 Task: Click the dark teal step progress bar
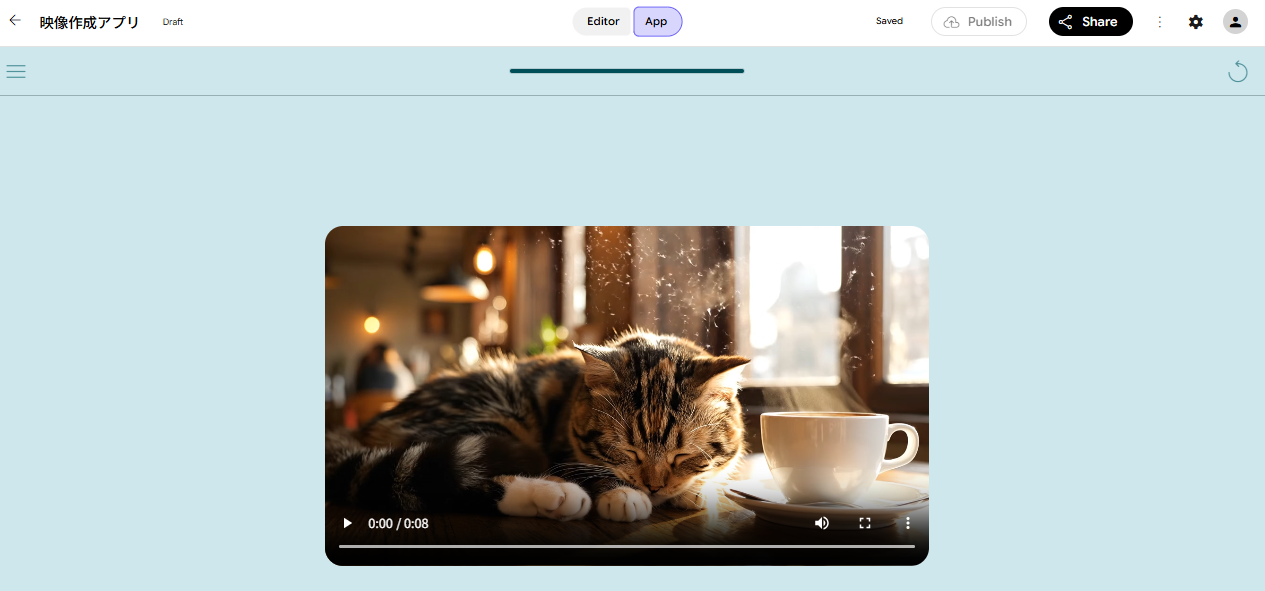[x=627, y=71]
